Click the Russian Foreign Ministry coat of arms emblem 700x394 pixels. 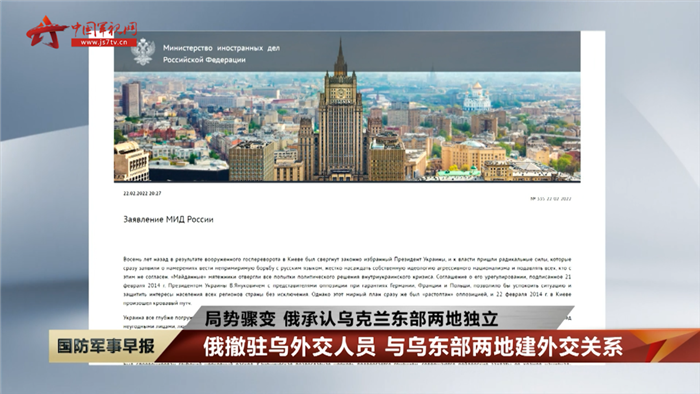(143, 52)
